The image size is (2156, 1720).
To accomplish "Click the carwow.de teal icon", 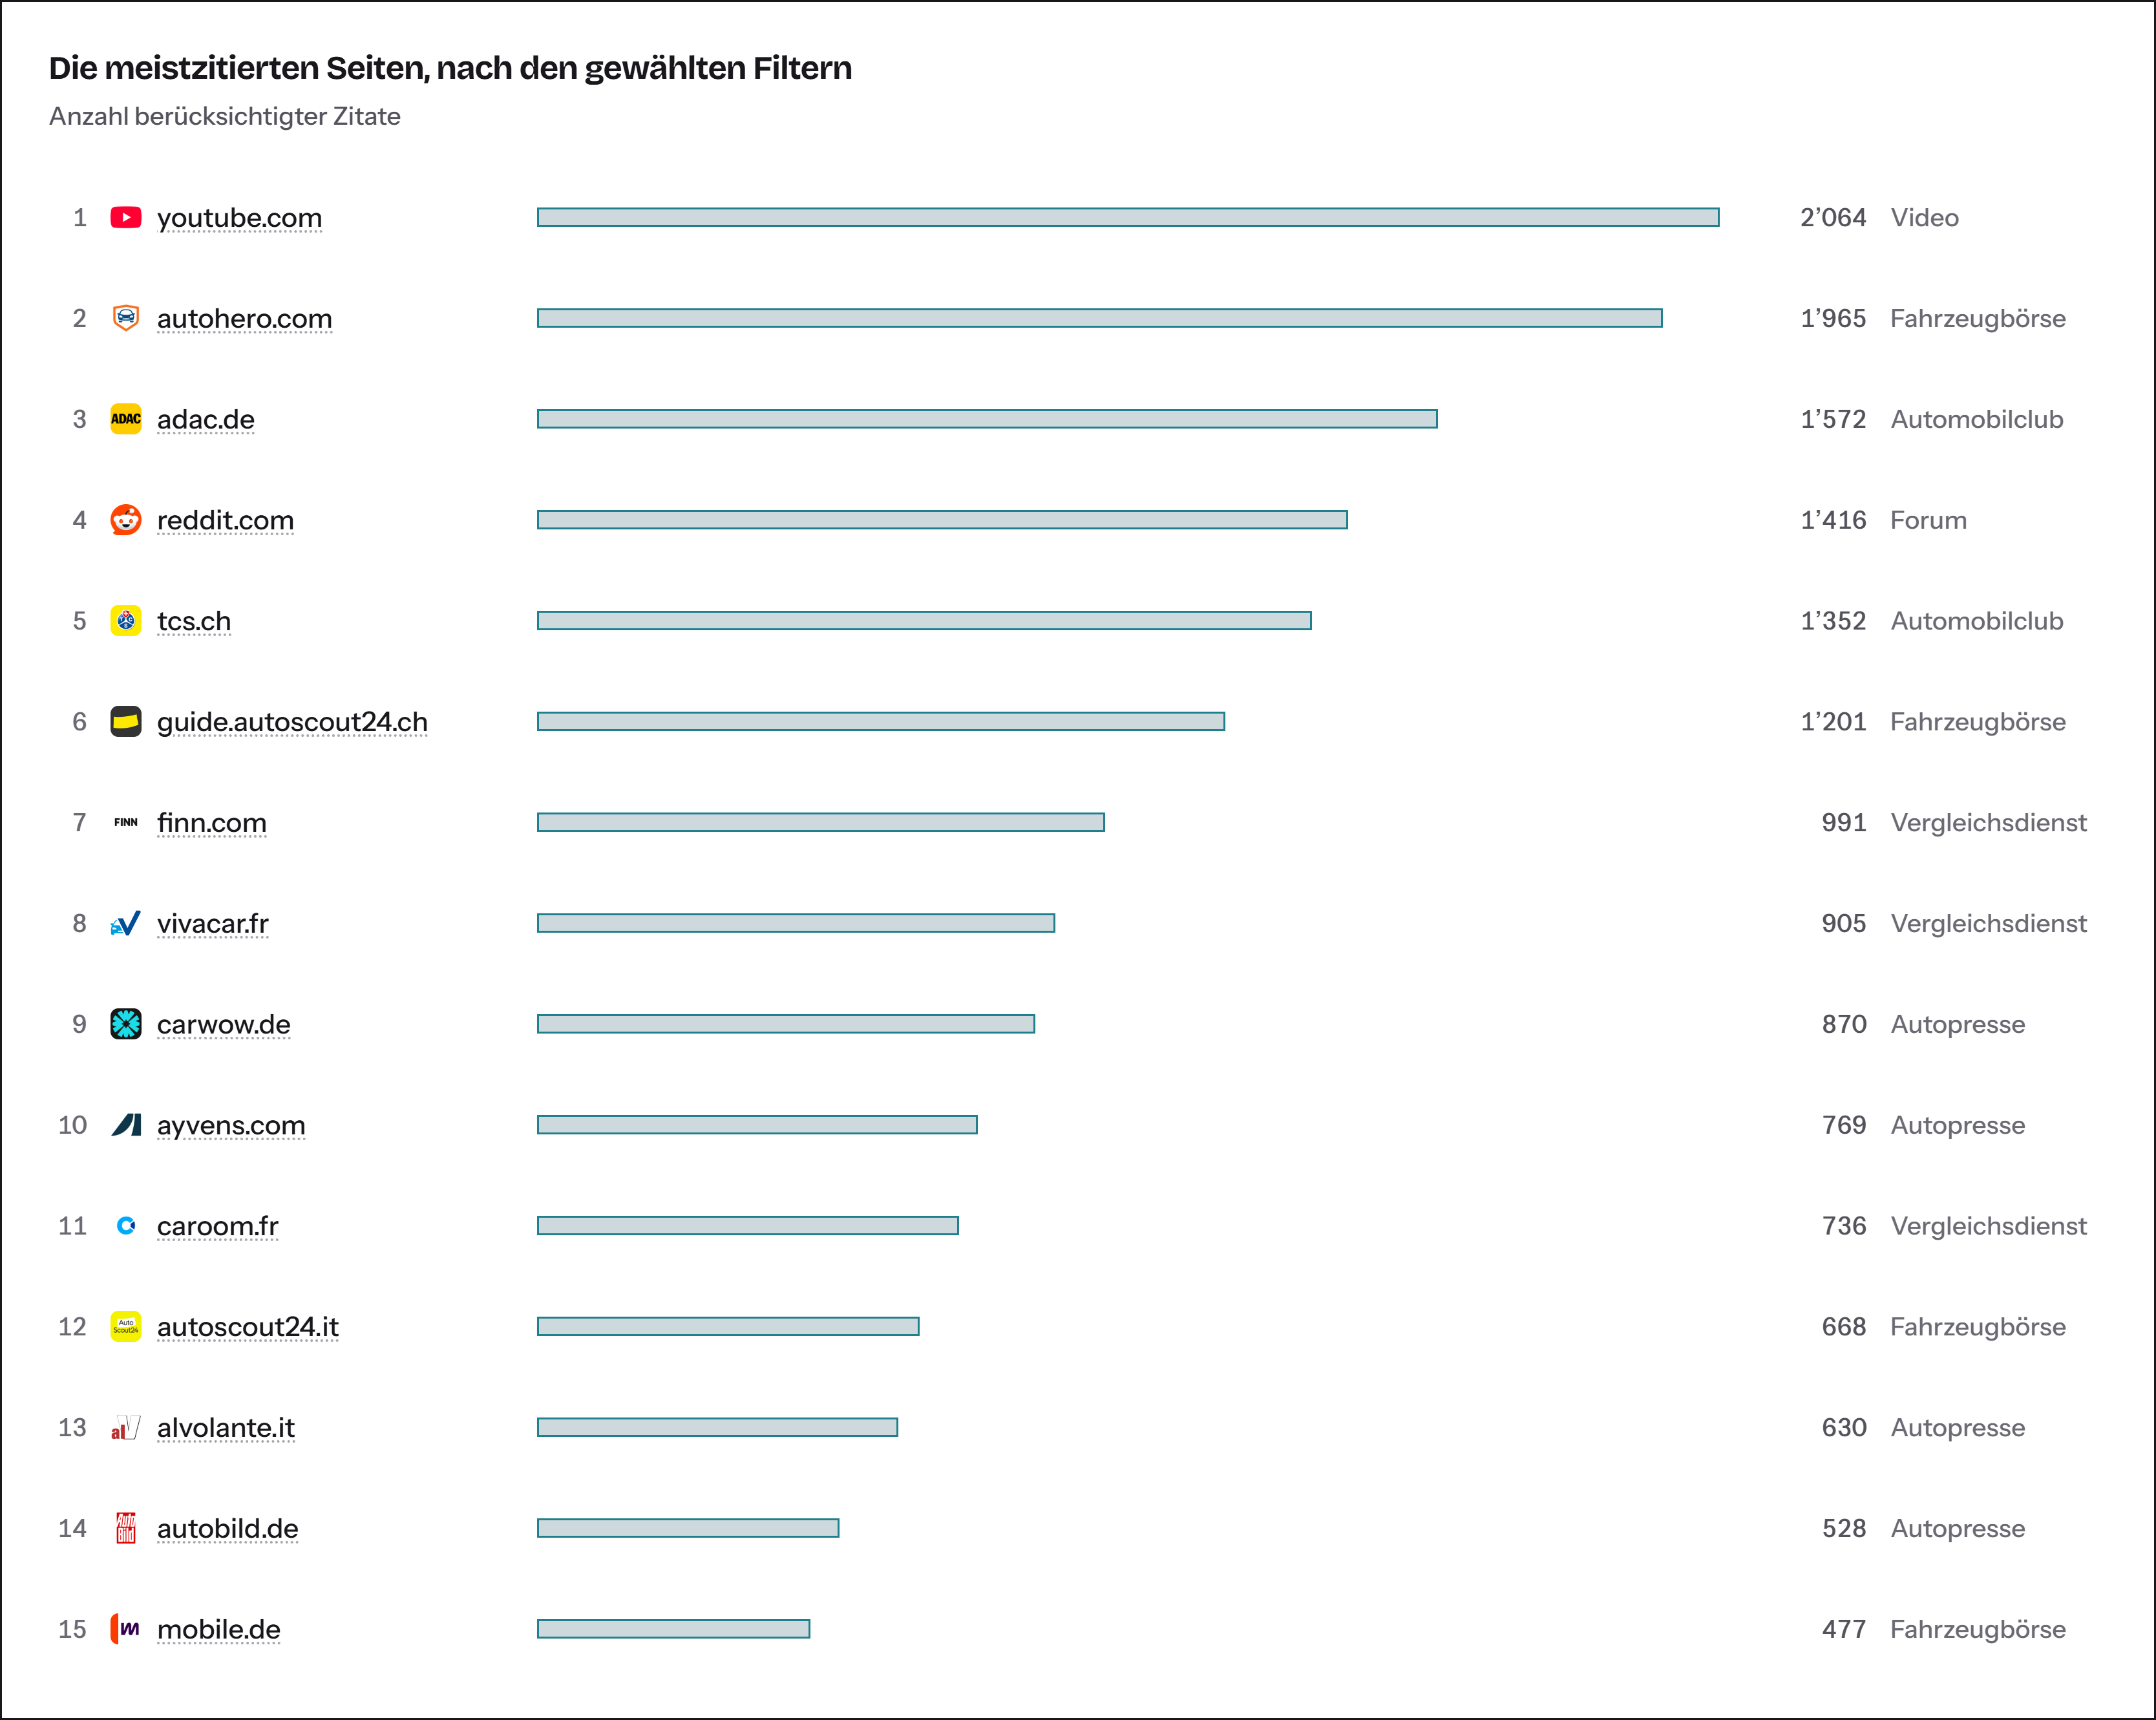I will click(x=125, y=1024).
